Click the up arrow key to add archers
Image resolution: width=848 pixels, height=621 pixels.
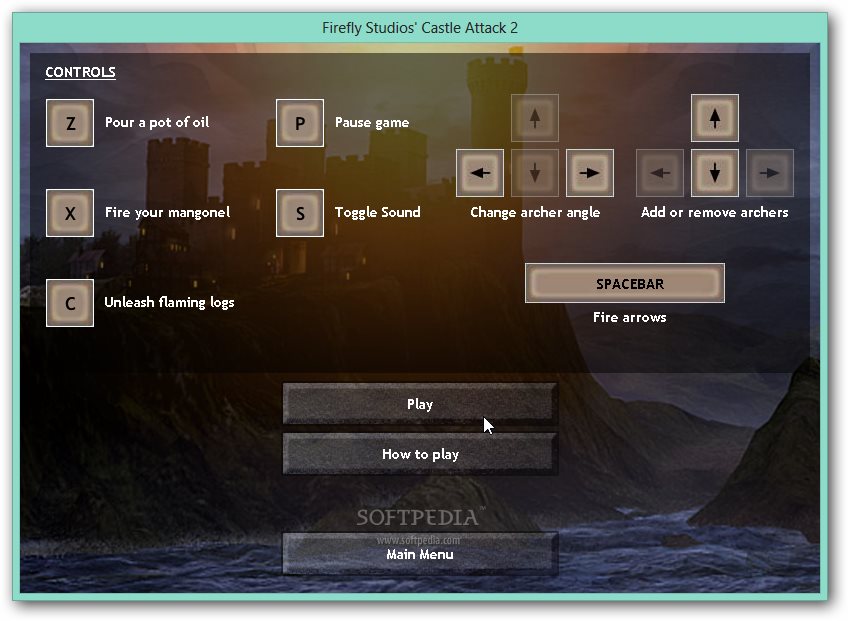pyautogui.click(x=714, y=118)
